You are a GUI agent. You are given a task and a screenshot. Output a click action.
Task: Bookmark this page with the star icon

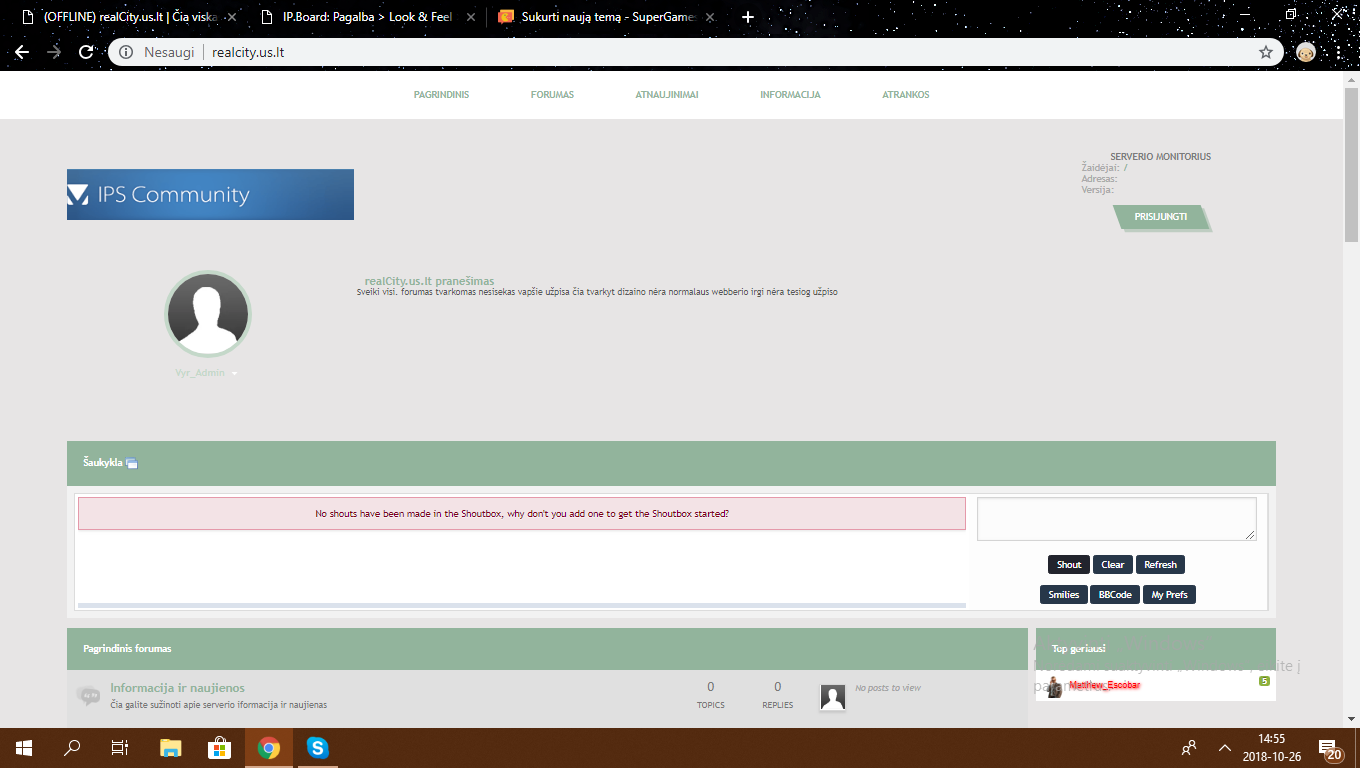point(1265,52)
